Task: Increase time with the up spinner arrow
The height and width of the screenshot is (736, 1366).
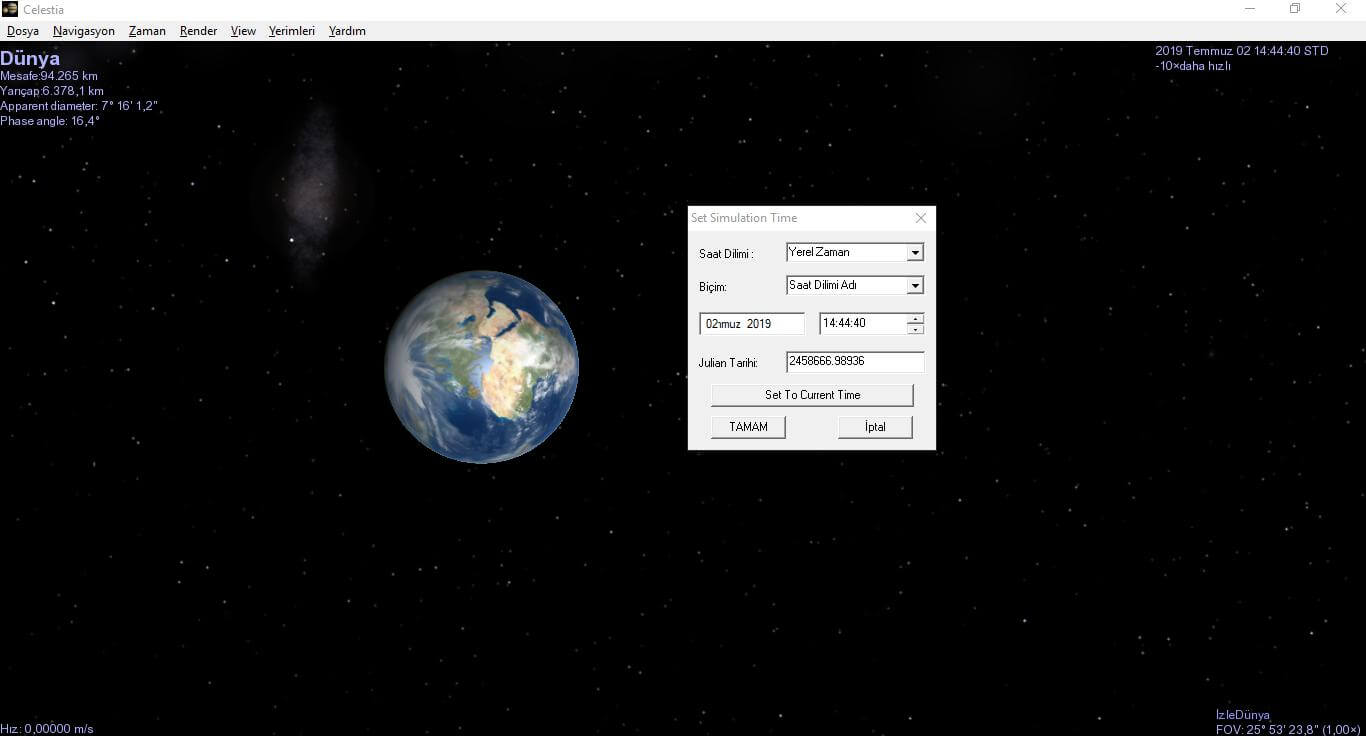Action: (x=915, y=319)
